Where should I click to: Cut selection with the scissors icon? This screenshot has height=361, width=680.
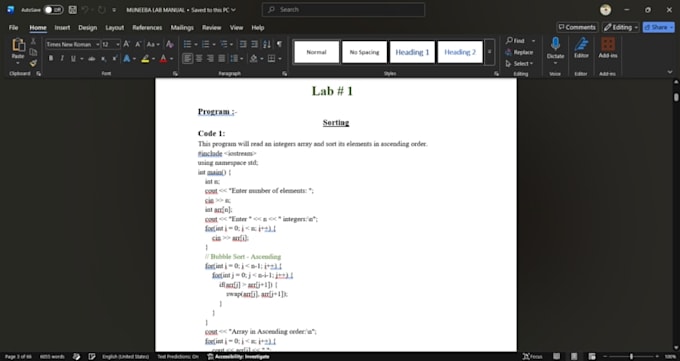[33, 42]
